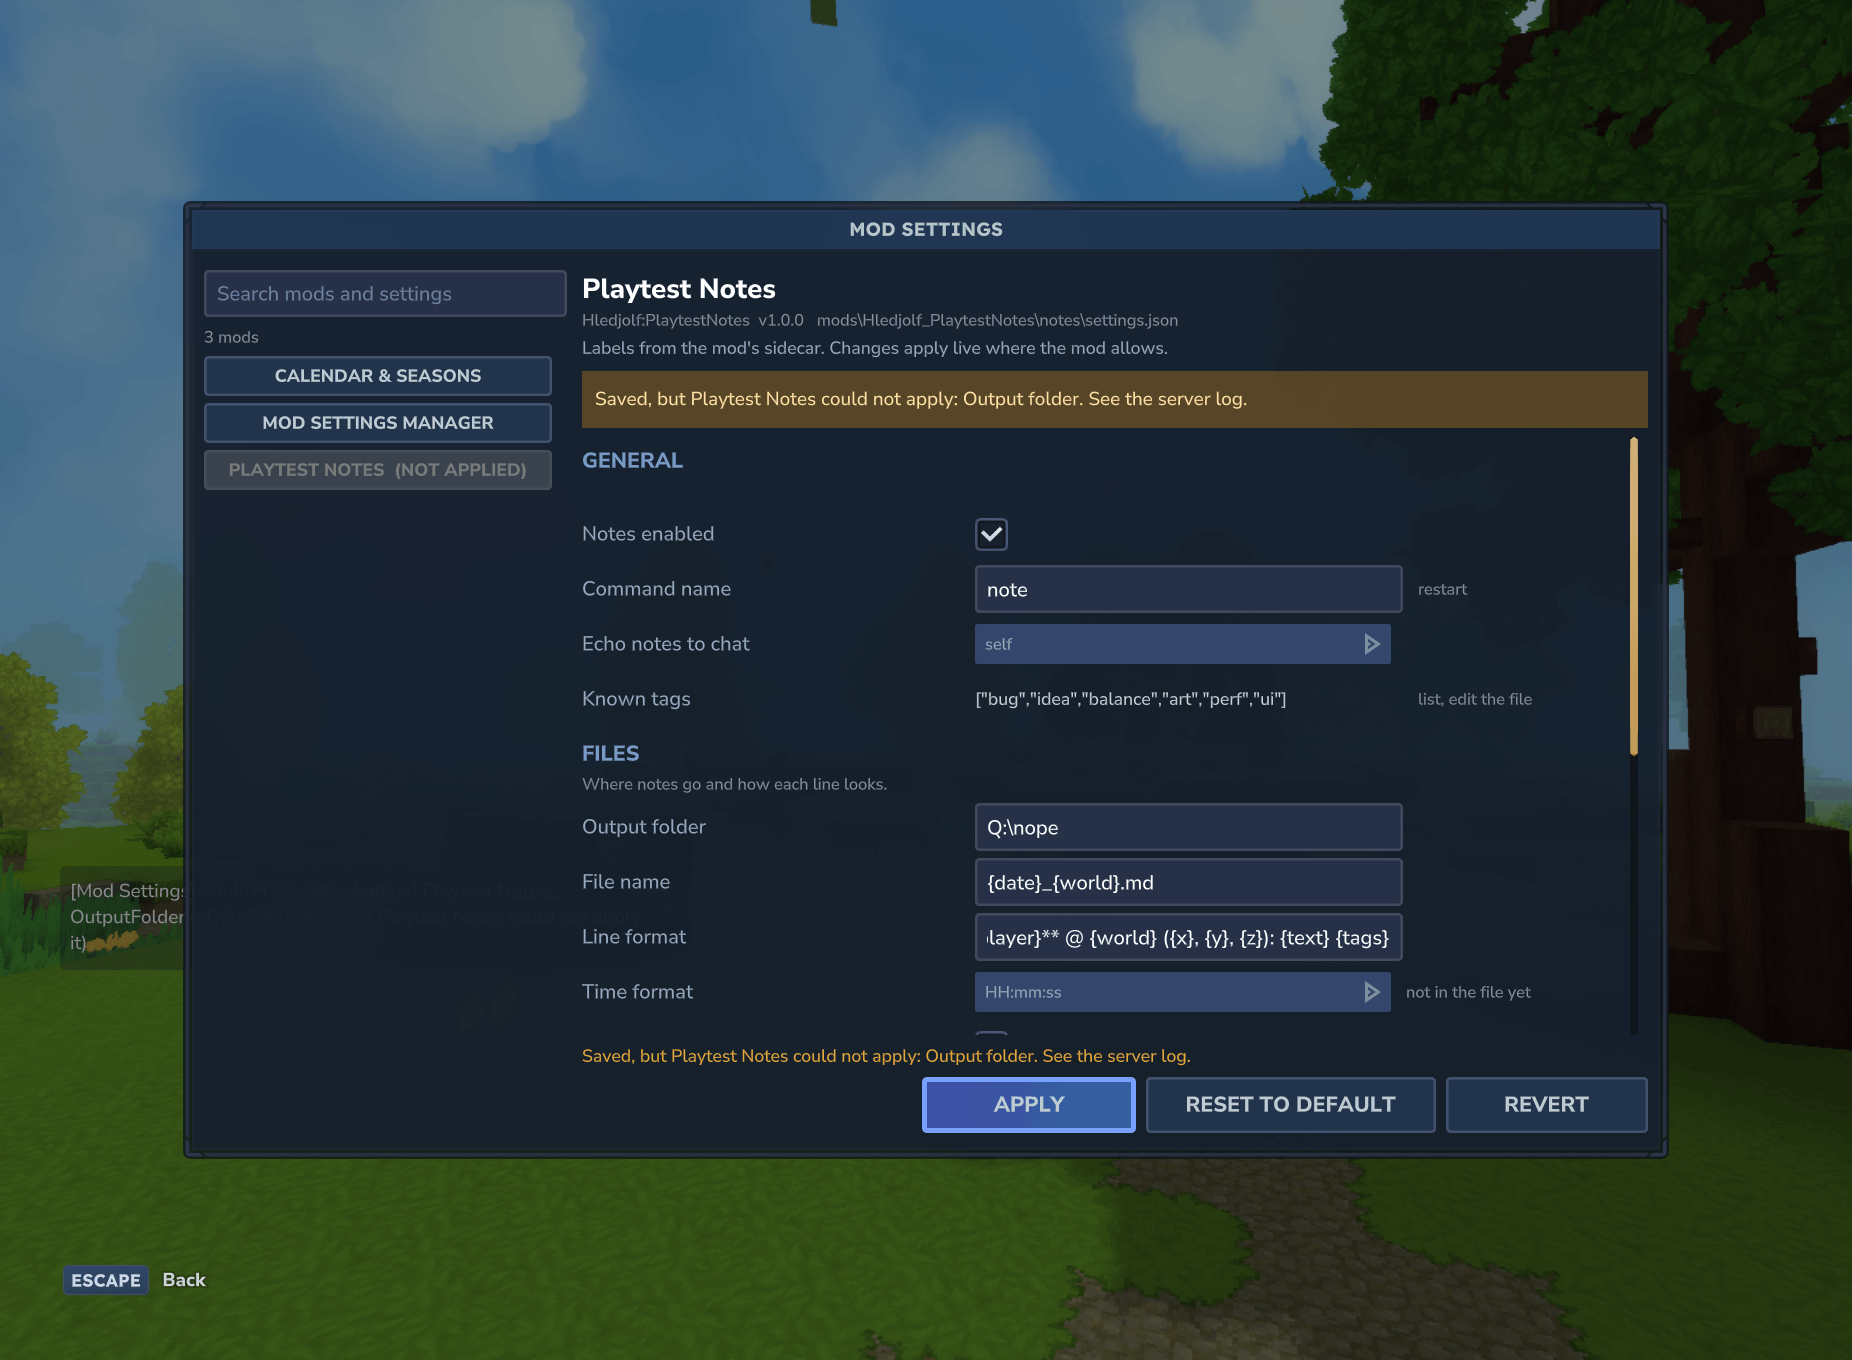Toggle the Notes enabled checkbox

(x=991, y=534)
